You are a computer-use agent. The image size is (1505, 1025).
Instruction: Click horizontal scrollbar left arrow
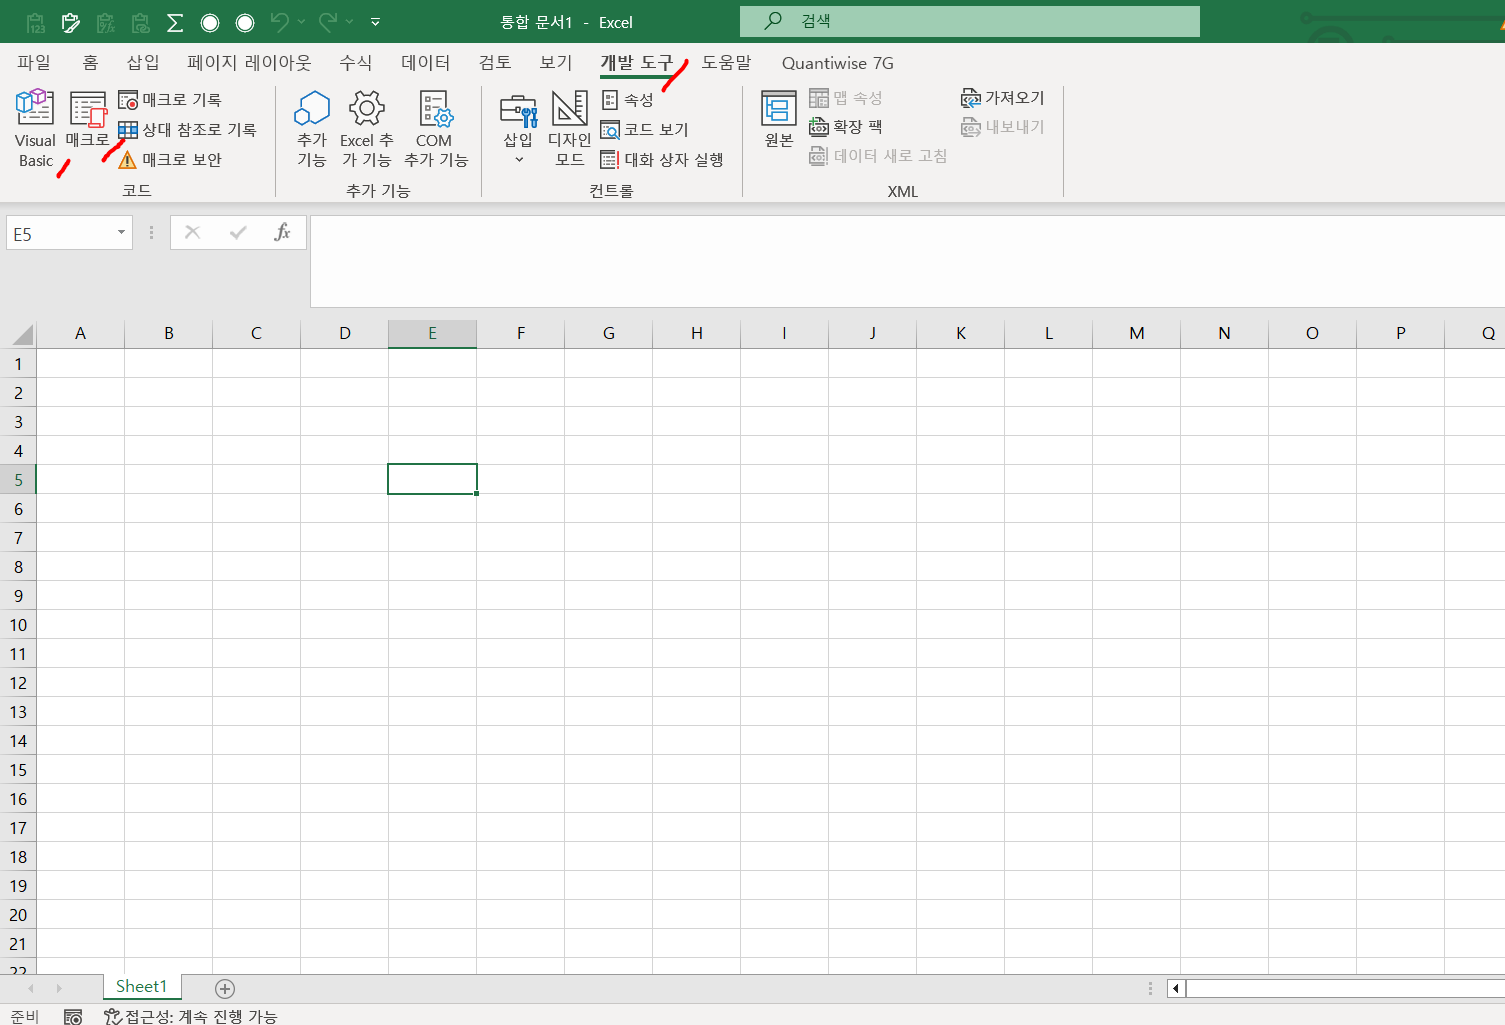click(1176, 989)
